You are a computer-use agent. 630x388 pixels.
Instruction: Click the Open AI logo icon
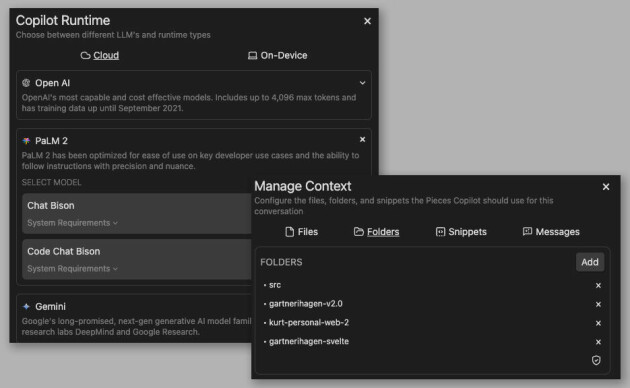(x=26, y=83)
